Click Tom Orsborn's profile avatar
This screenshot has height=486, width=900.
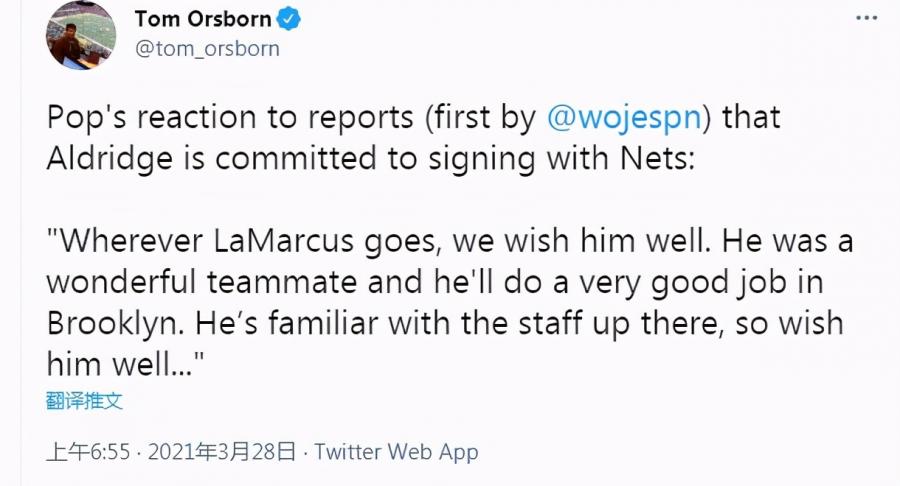[x=80, y=35]
